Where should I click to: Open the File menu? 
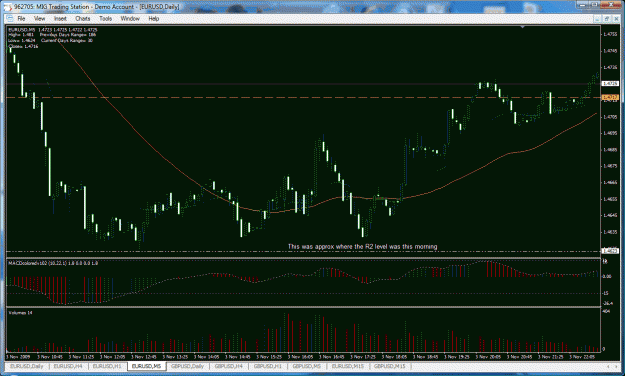coord(21,18)
